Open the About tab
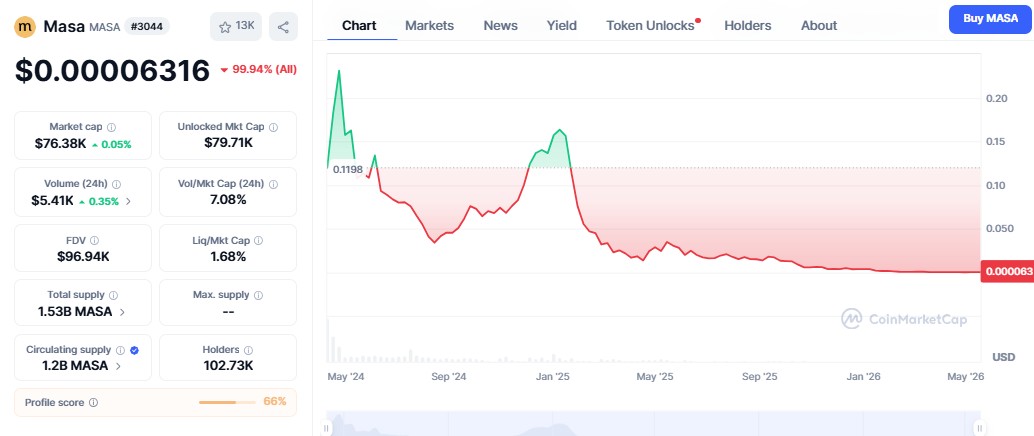Image resolution: width=1034 pixels, height=436 pixels. [x=819, y=26]
